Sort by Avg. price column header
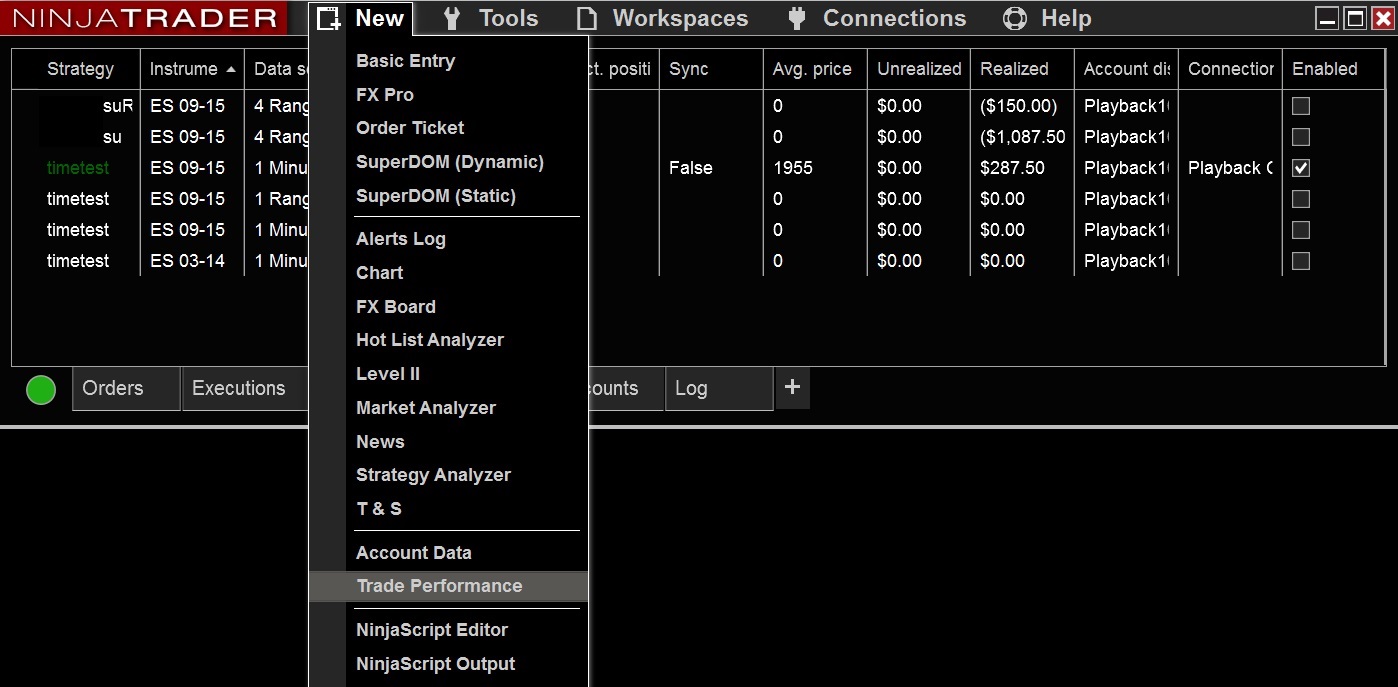The height and width of the screenshot is (687, 1398). [815, 69]
